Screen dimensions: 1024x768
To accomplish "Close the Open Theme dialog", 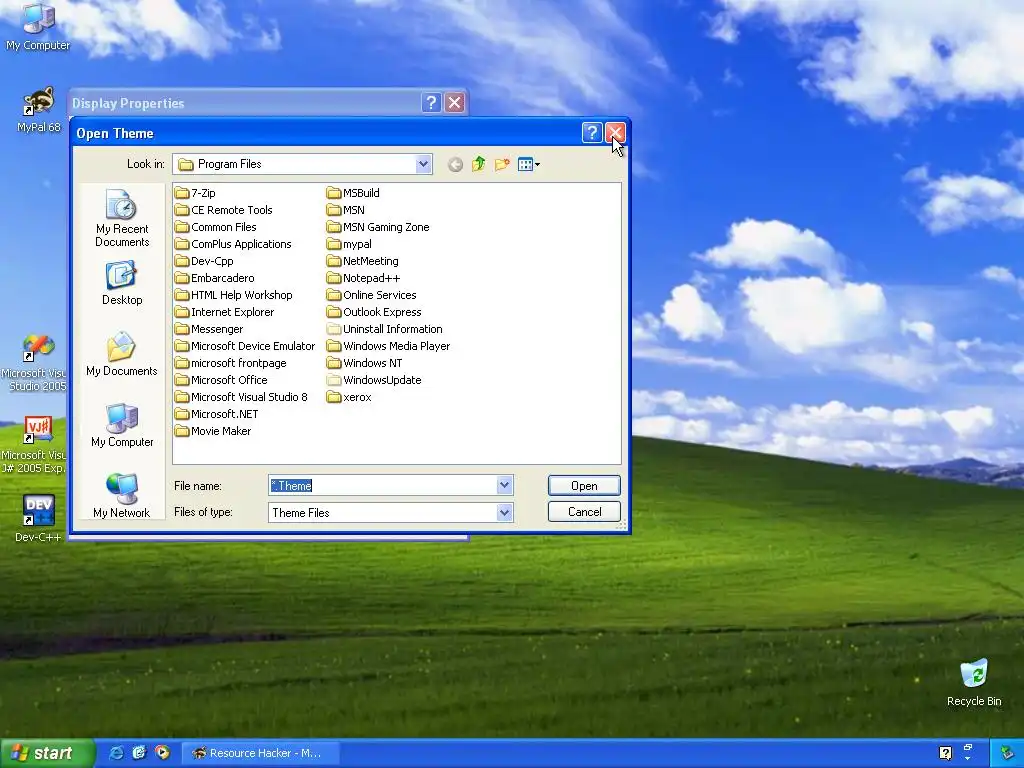I will [x=615, y=133].
